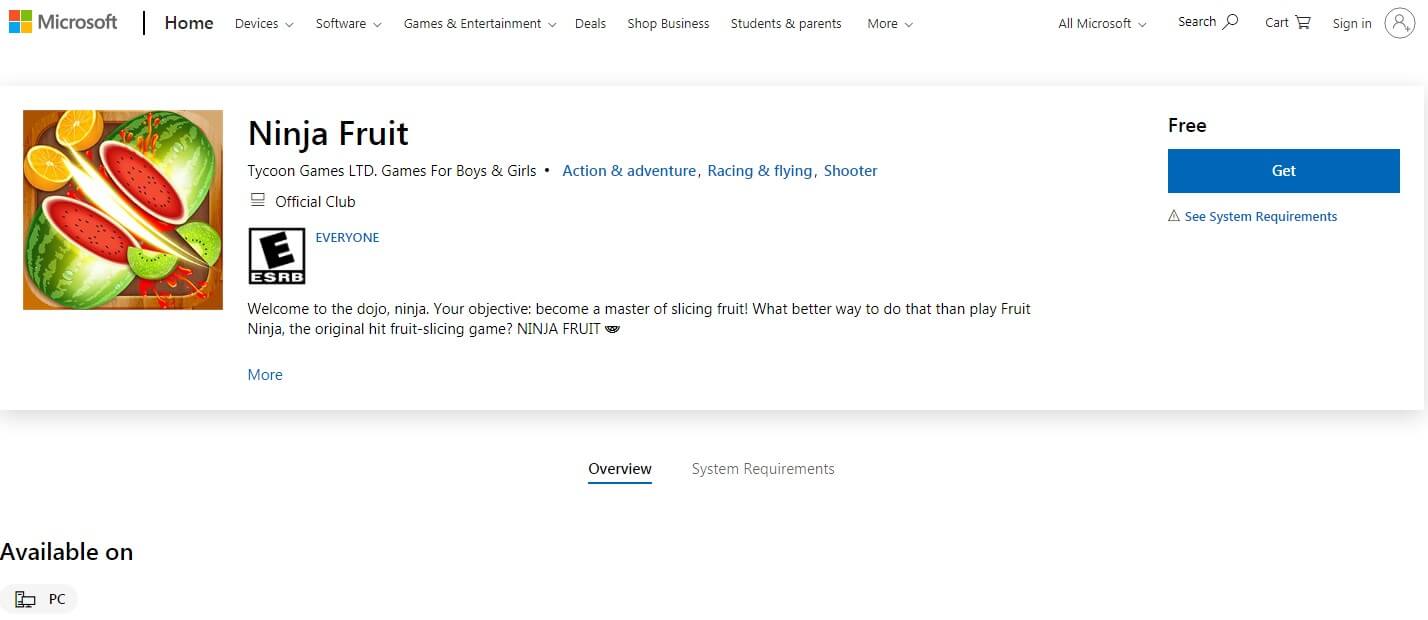Viewport: 1428px width, 620px height.
Task: Switch to System Requirements tab
Action: [x=763, y=469]
